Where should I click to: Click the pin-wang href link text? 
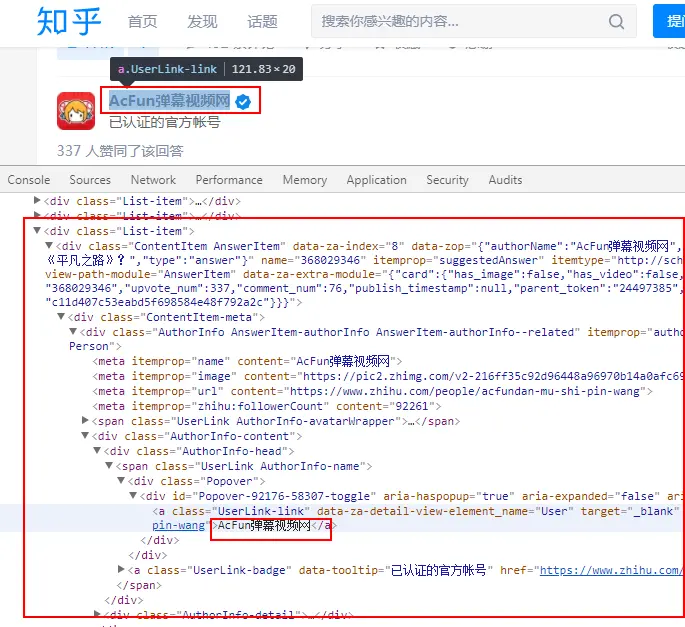coord(179,526)
